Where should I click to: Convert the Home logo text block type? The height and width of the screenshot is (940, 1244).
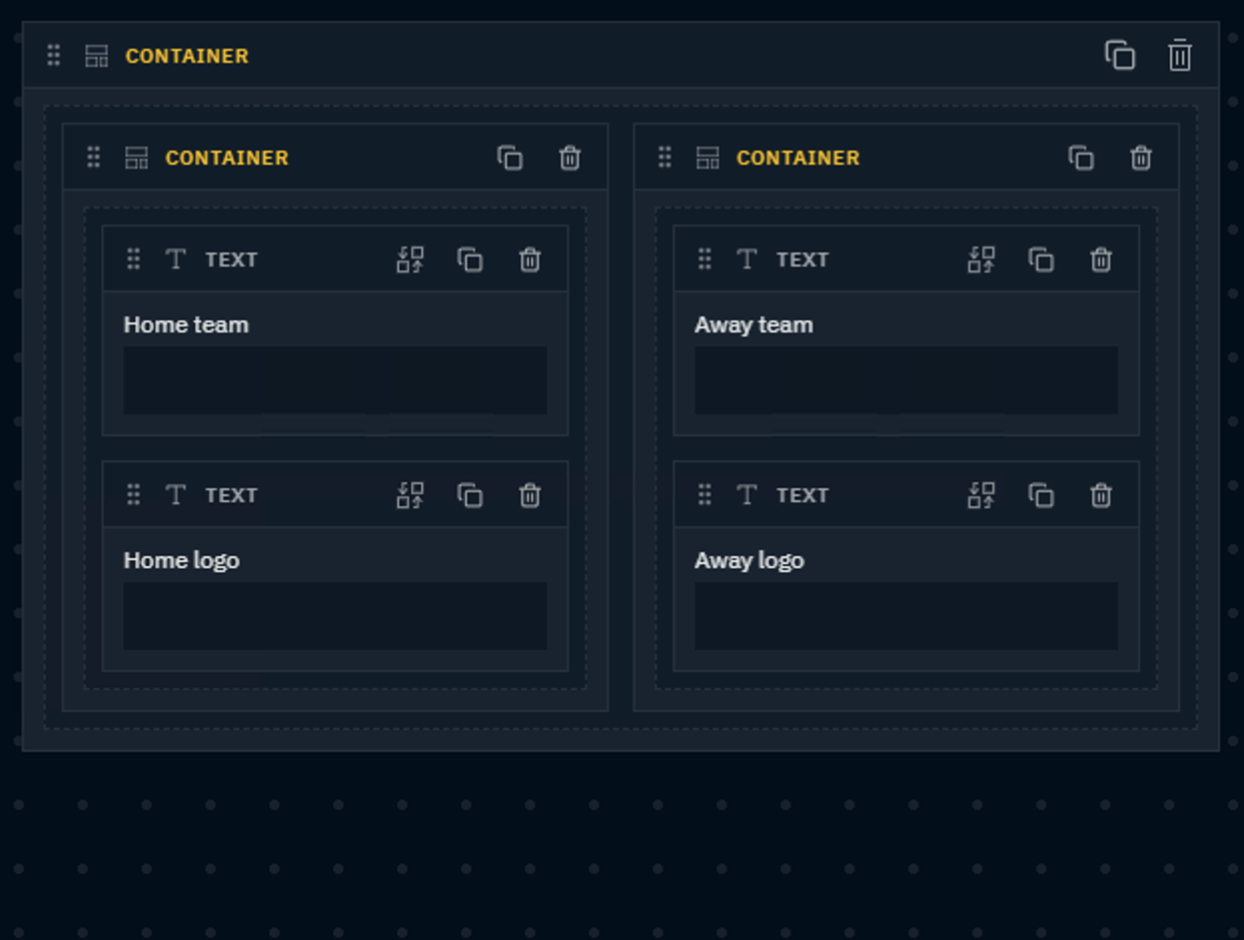click(x=410, y=495)
